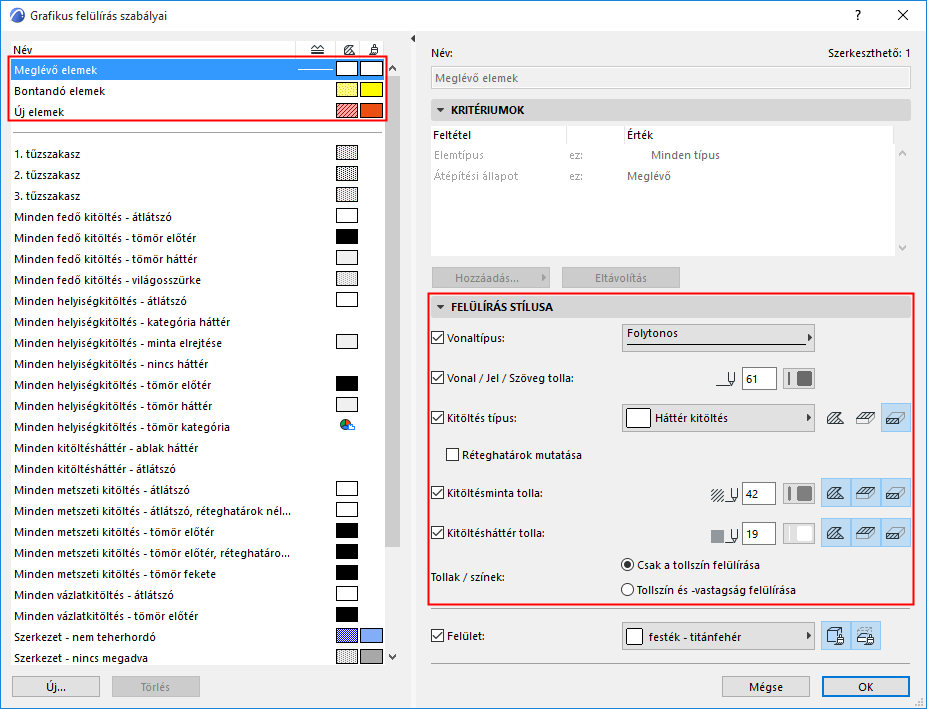Click the Új... button

click(56, 687)
